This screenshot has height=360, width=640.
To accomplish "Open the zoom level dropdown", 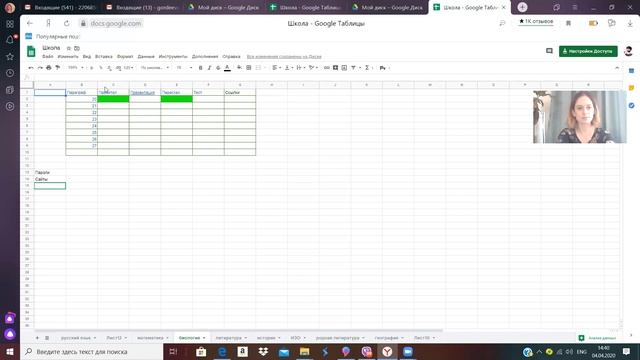I will [76, 68].
